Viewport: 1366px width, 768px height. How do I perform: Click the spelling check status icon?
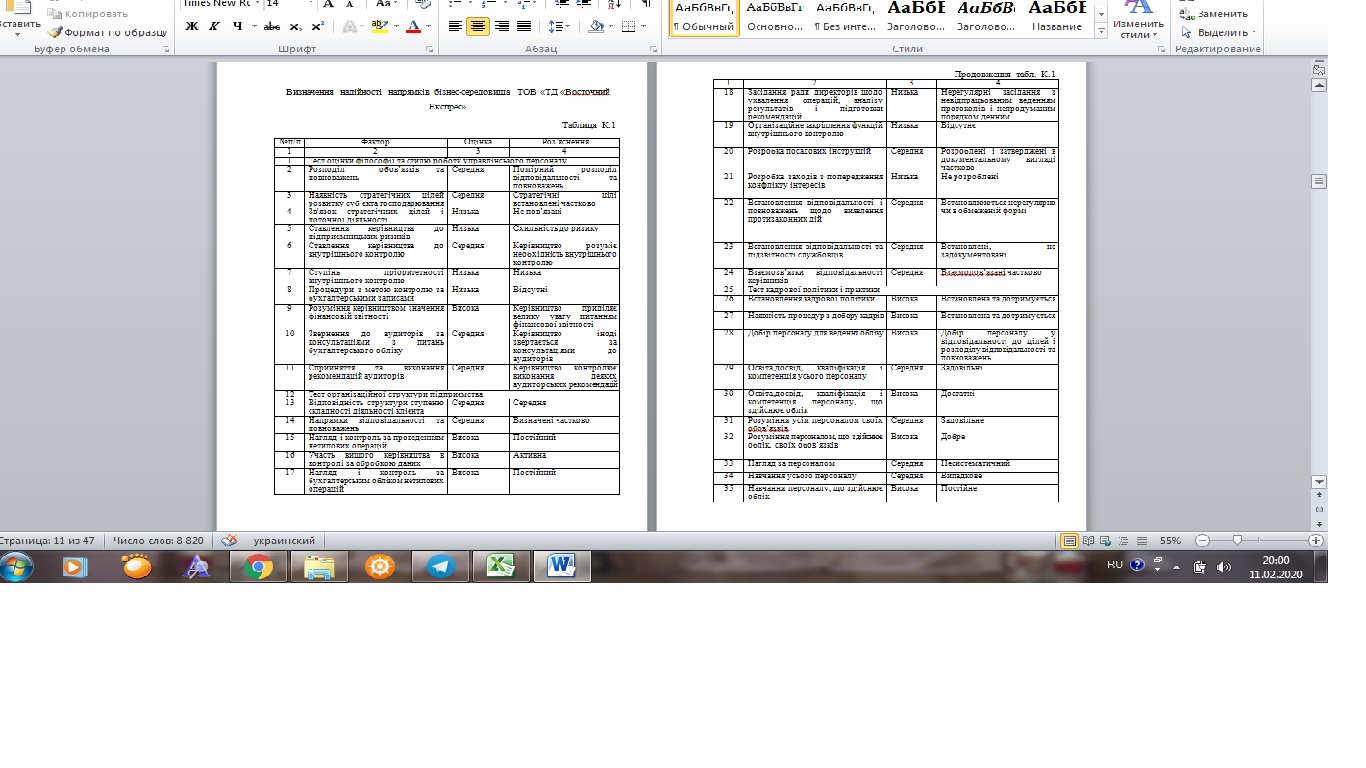230,540
